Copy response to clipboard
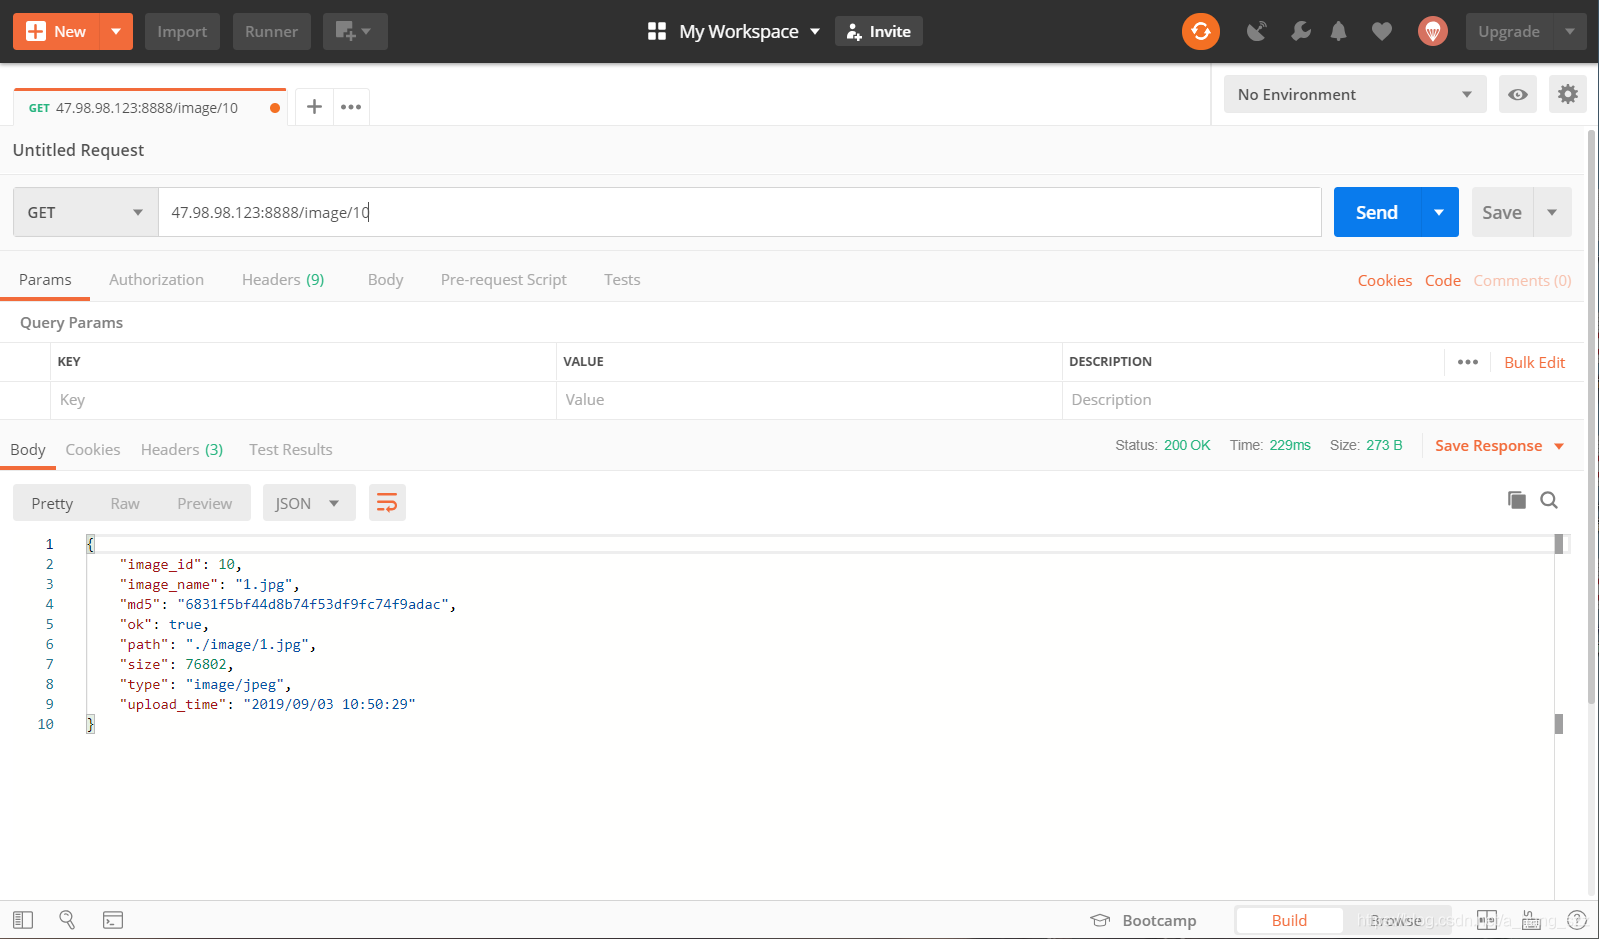Image resolution: width=1599 pixels, height=939 pixels. coord(1516,500)
